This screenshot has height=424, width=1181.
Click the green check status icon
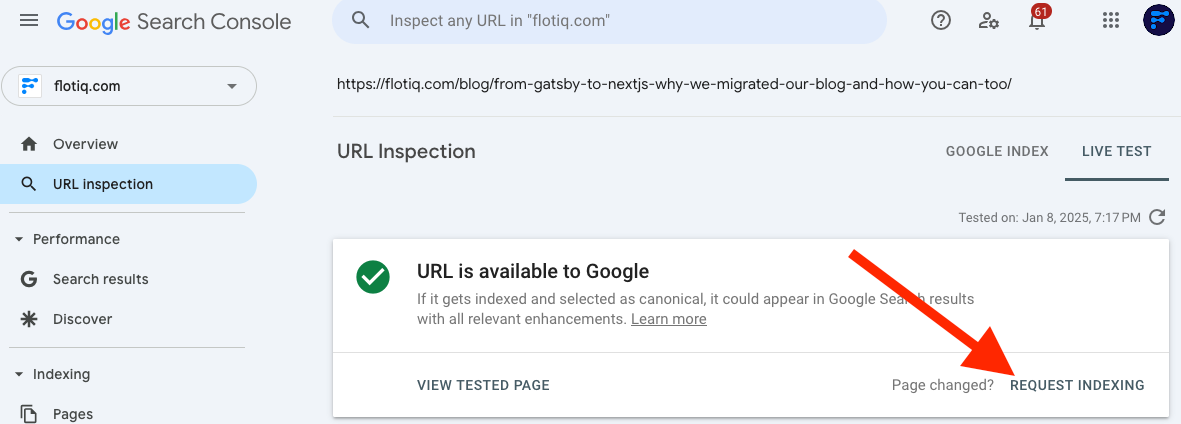pyautogui.click(x=373, y=278)
